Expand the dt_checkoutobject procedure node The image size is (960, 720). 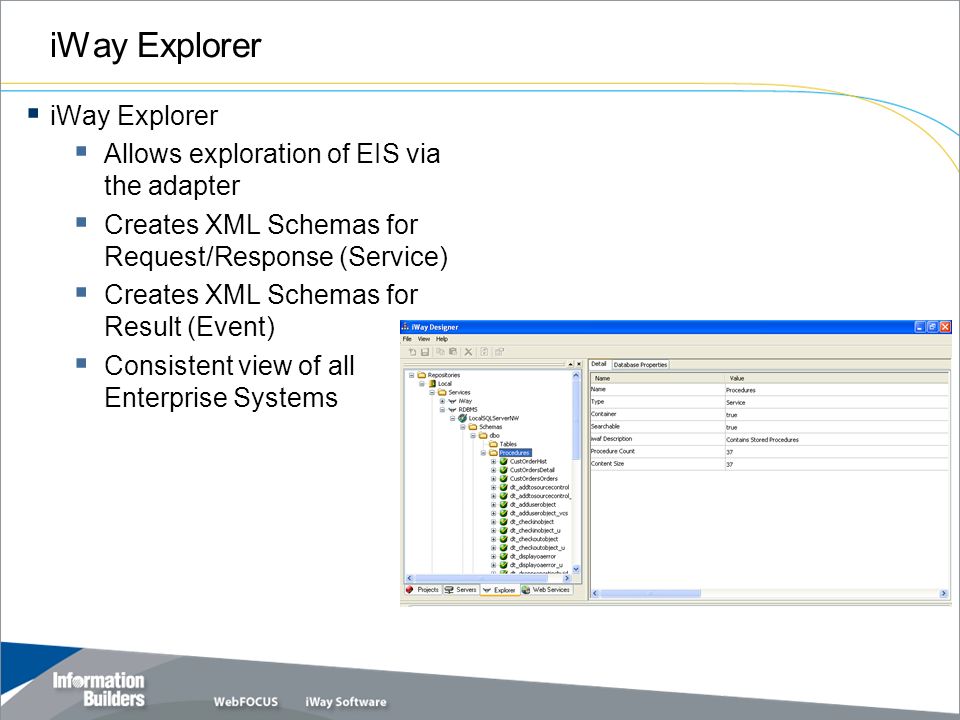point(493,539)
